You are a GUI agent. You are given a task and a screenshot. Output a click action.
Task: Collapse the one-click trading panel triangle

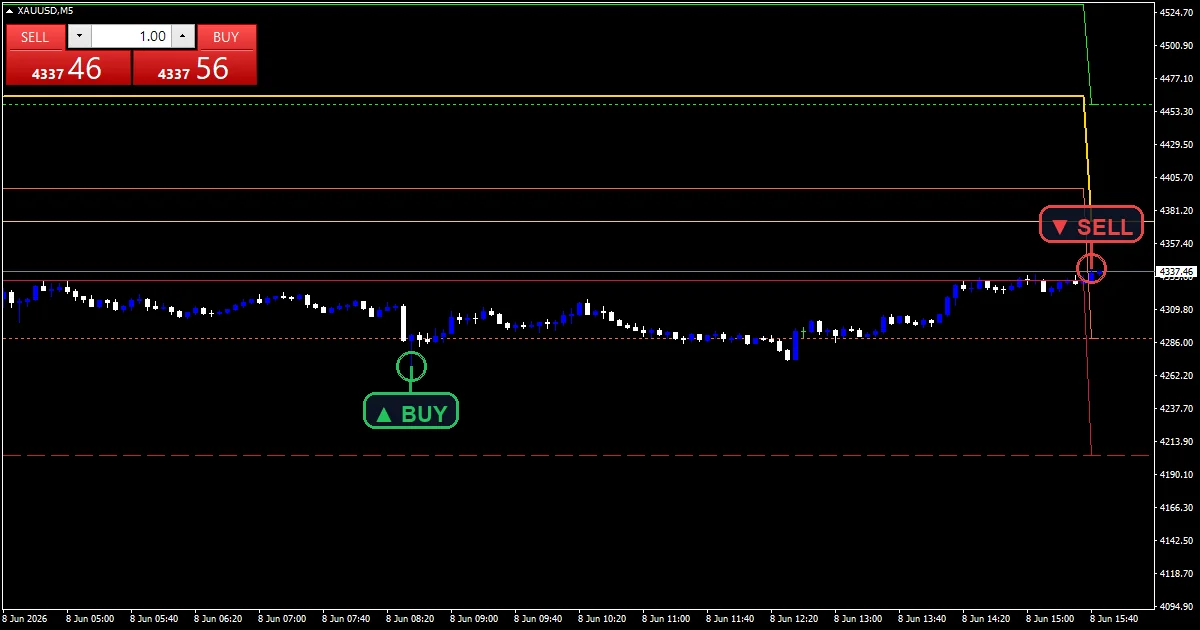point(10,10)
